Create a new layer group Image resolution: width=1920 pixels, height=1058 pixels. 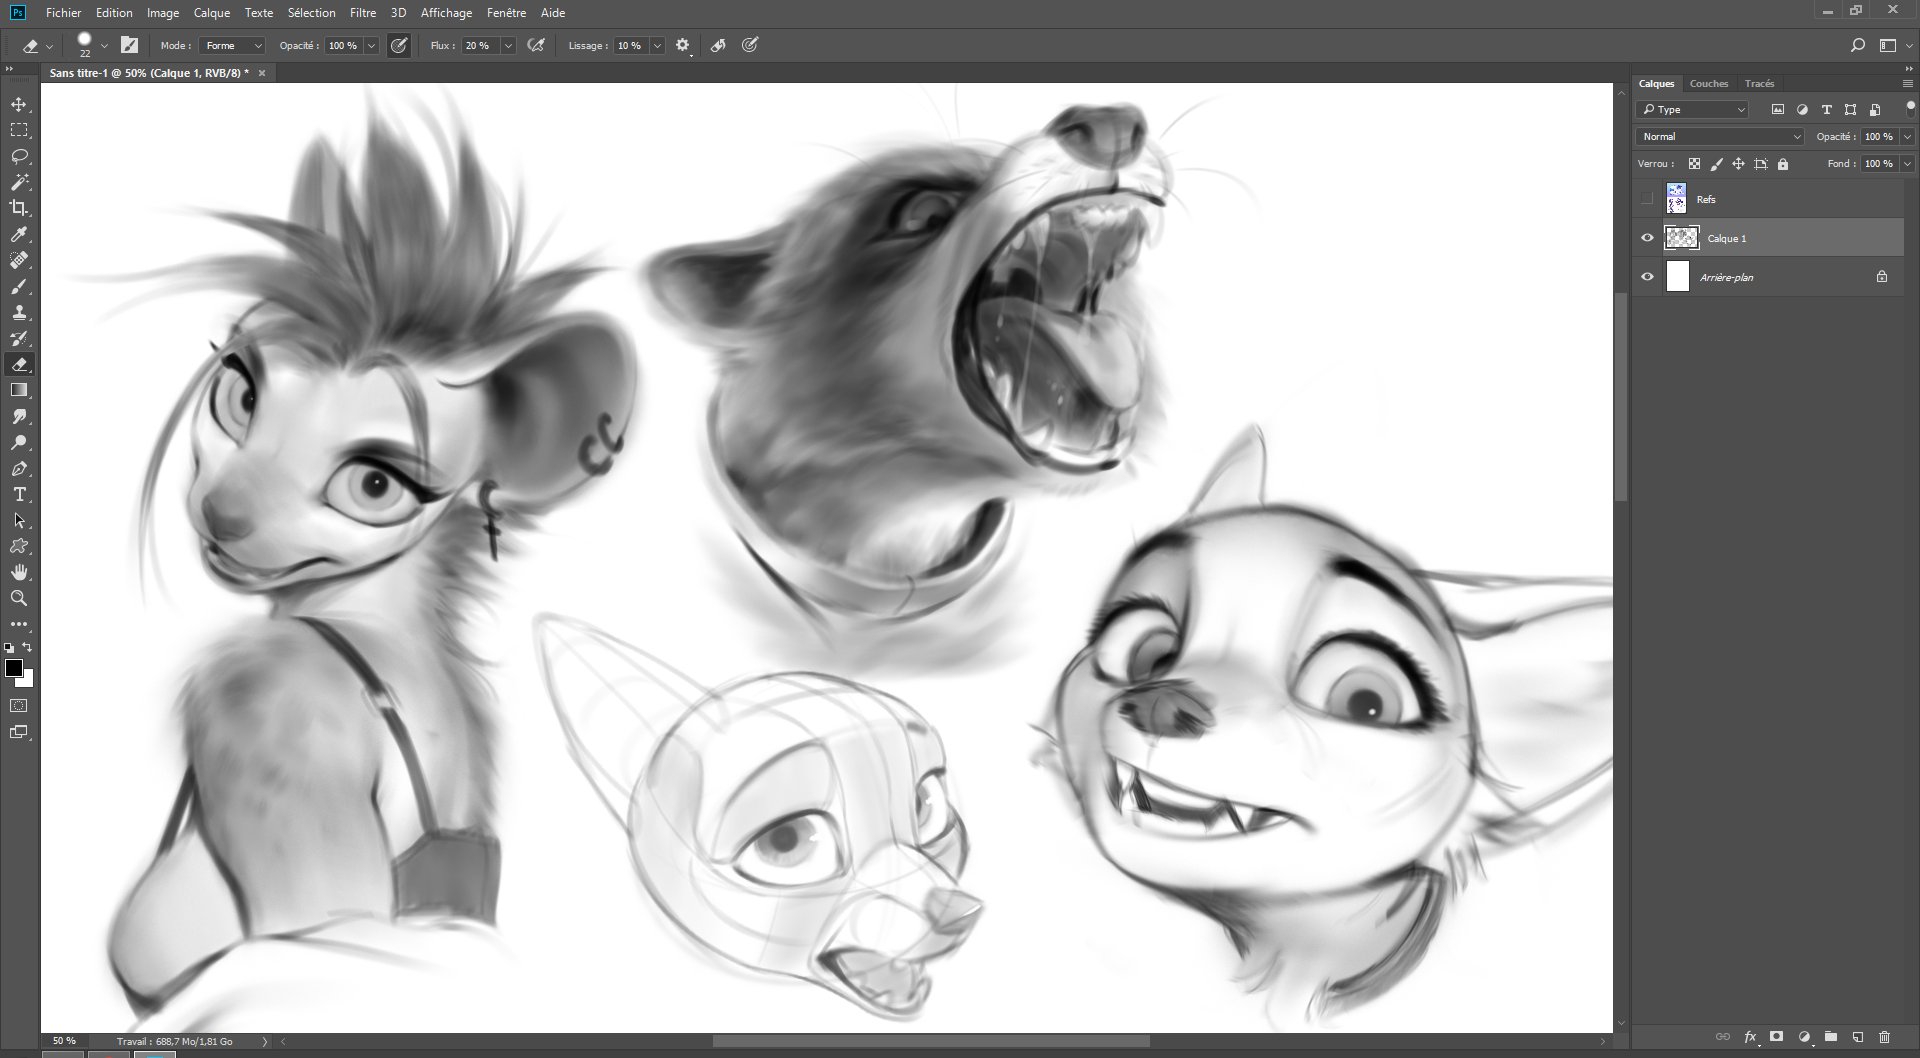click(1831, 1037)
